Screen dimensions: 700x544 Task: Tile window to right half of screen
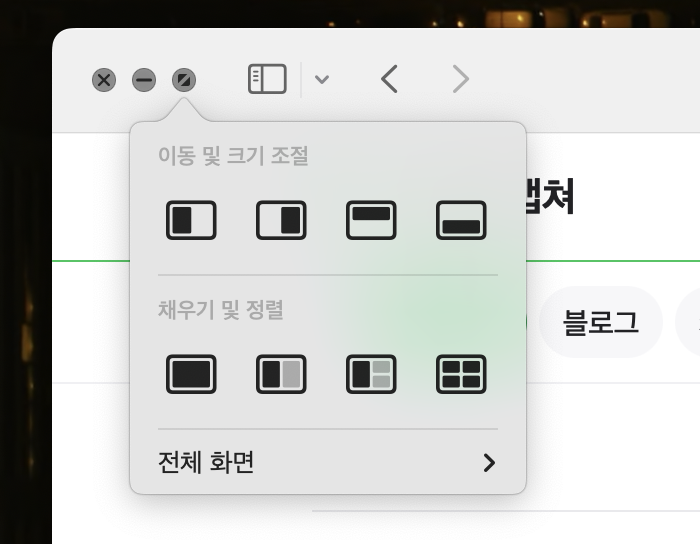coord(281,220)
